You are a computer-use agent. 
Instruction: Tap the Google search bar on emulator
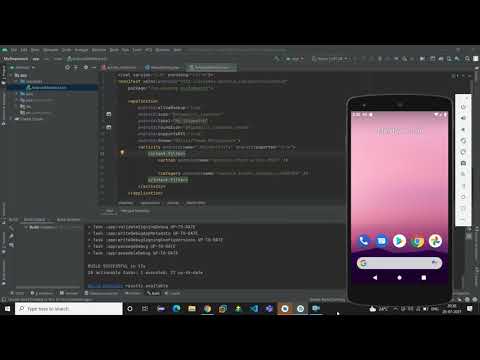pos(399,263)
